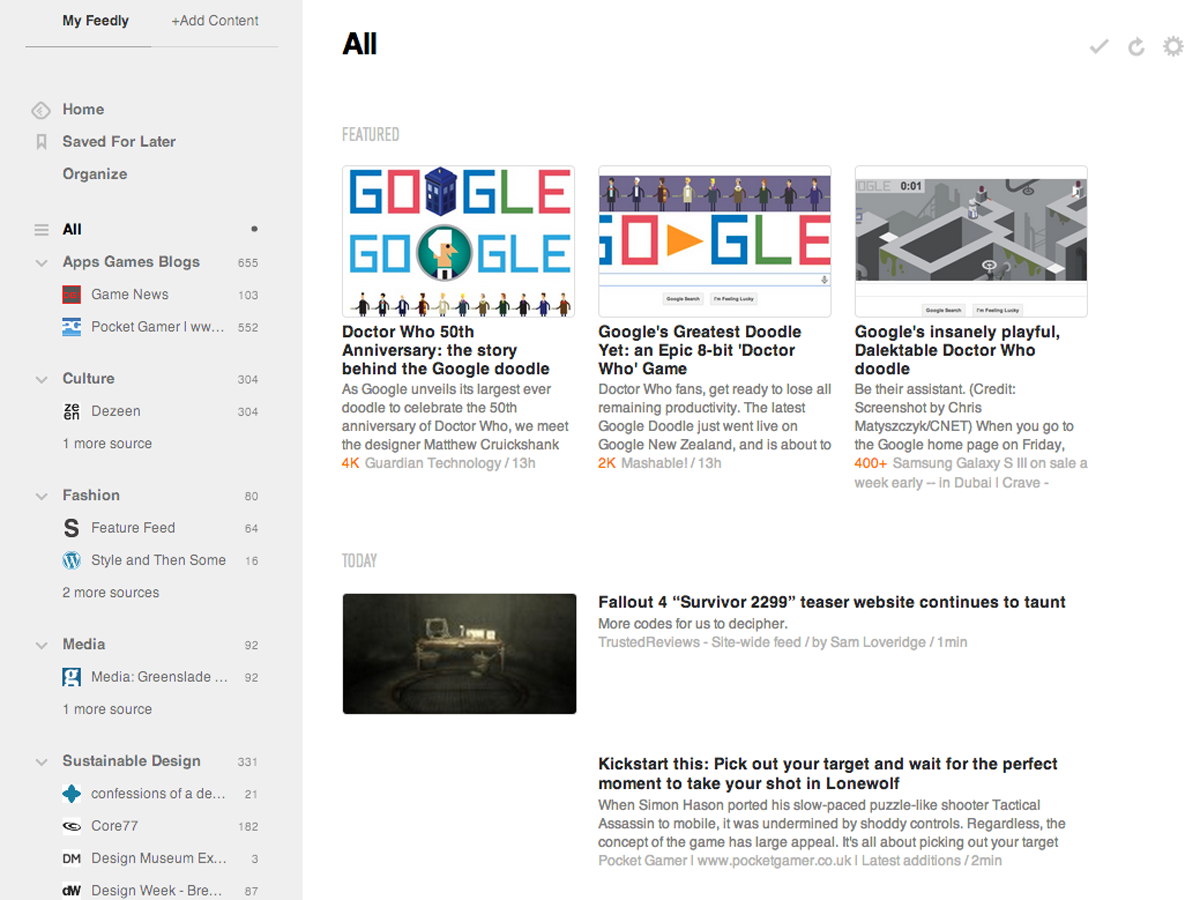Viewport: 1200px width, 900px height.
Task: Click 8-bit Doctor Who game thumbnail
Action: [x=715, y=241]
